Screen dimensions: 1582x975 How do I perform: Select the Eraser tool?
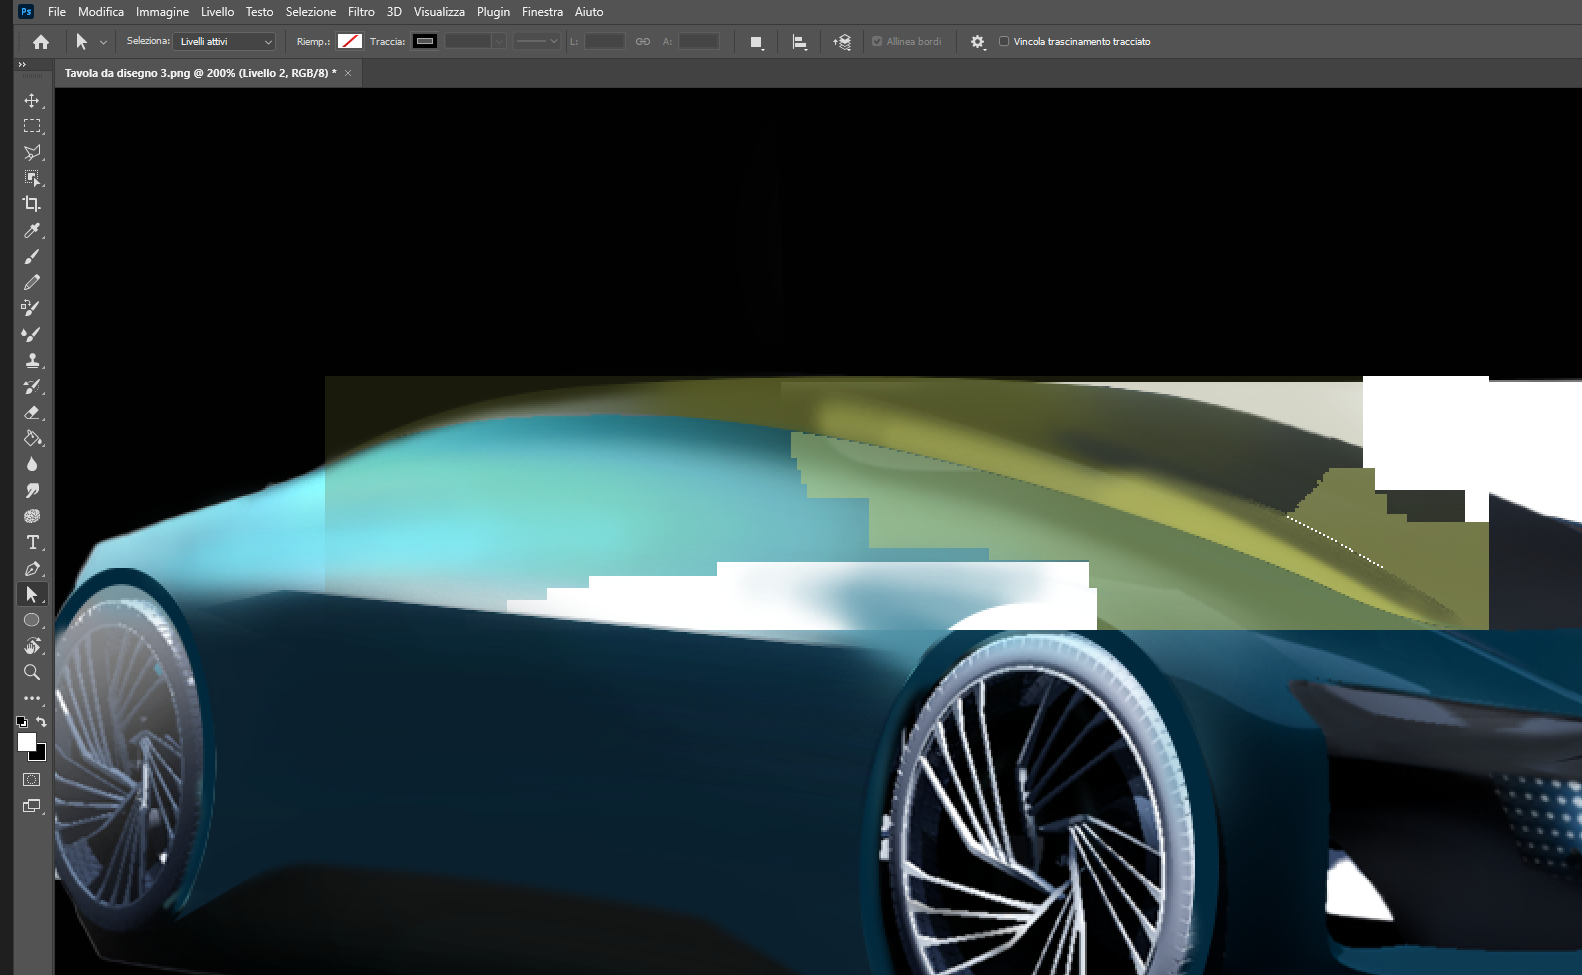coord(32,412)
